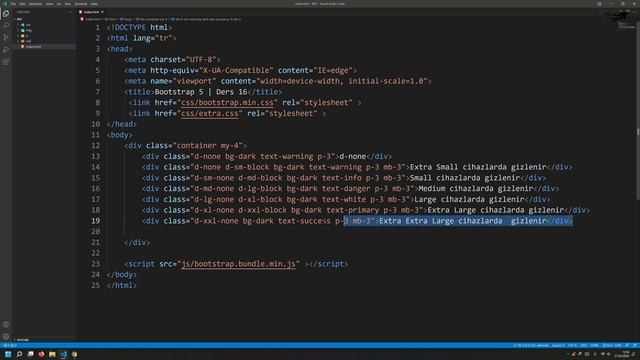Select the index.html editor tab
The width and height of the screenshot is (640, 360).
point(91,12)
